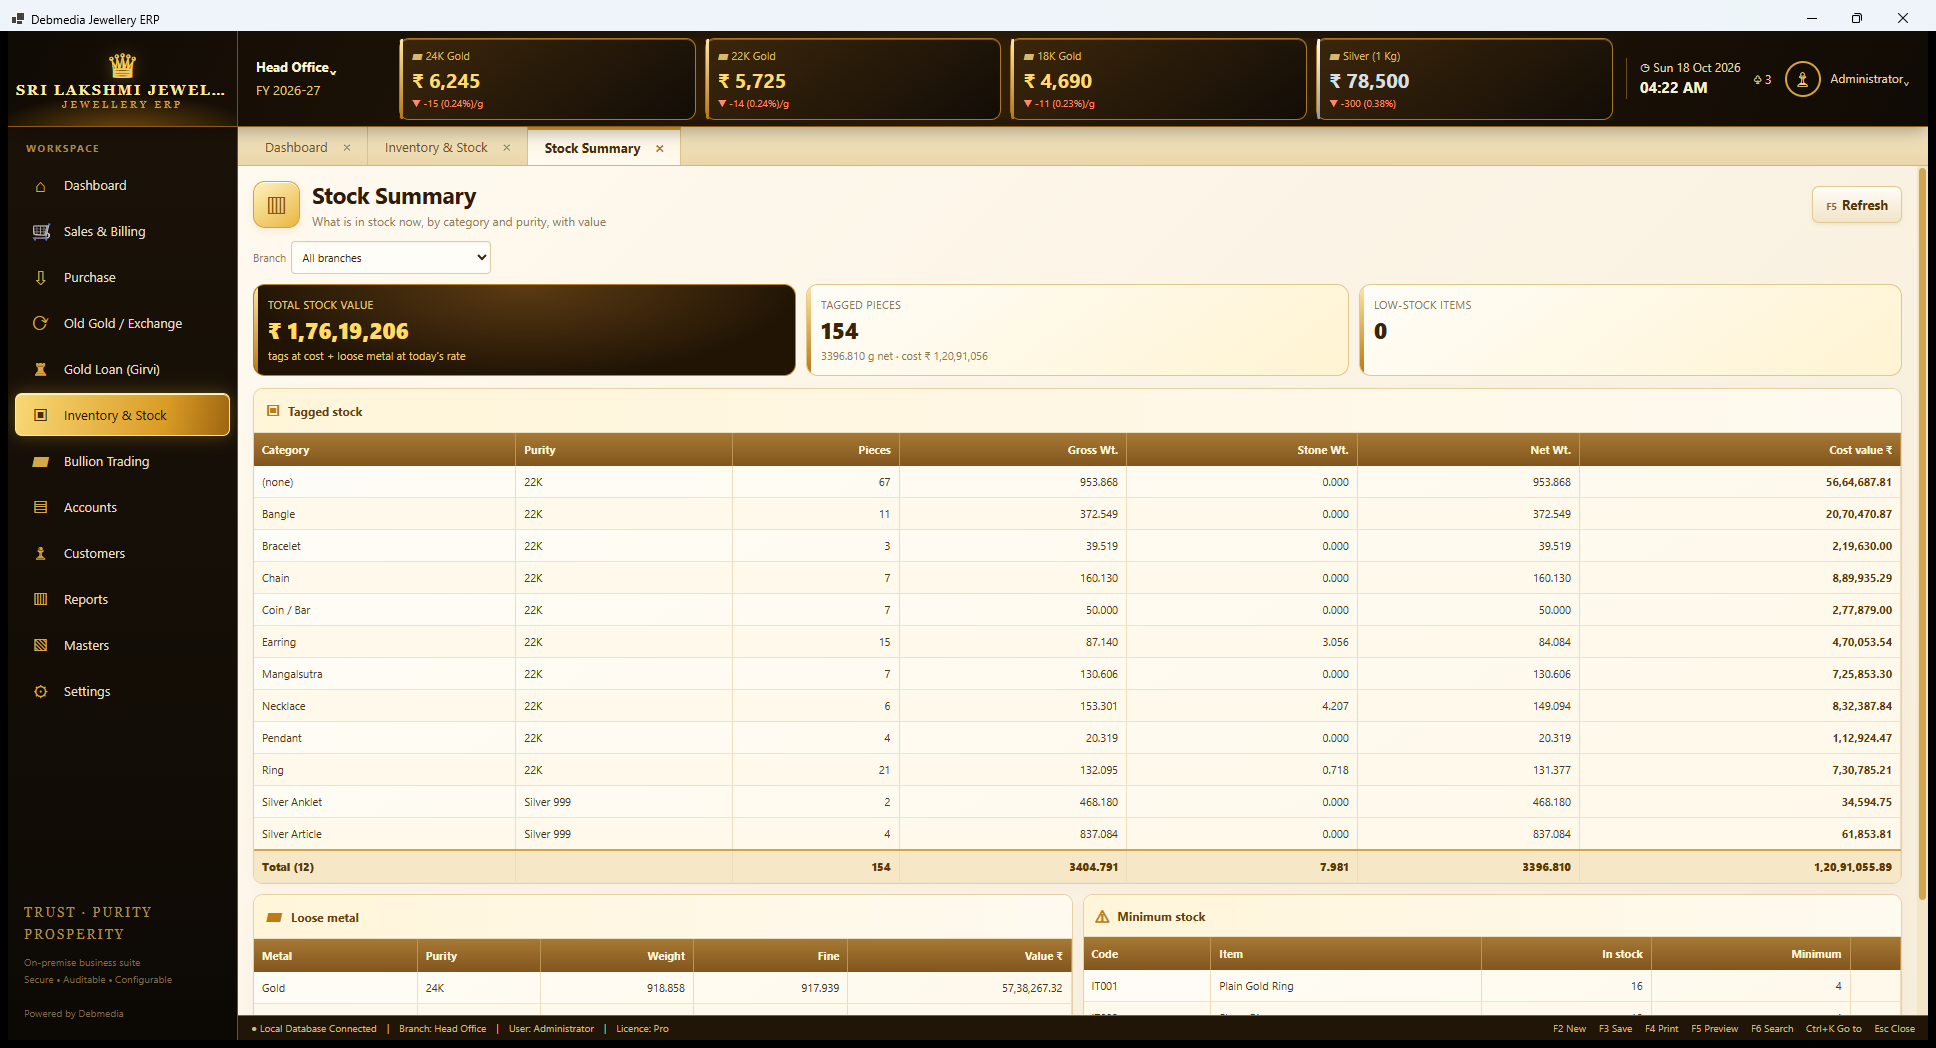Image resolution: width=1936 pixels, height=1048 pixels.
Task: Open the Branch 'All branches' dropdown
Action: 391,258
